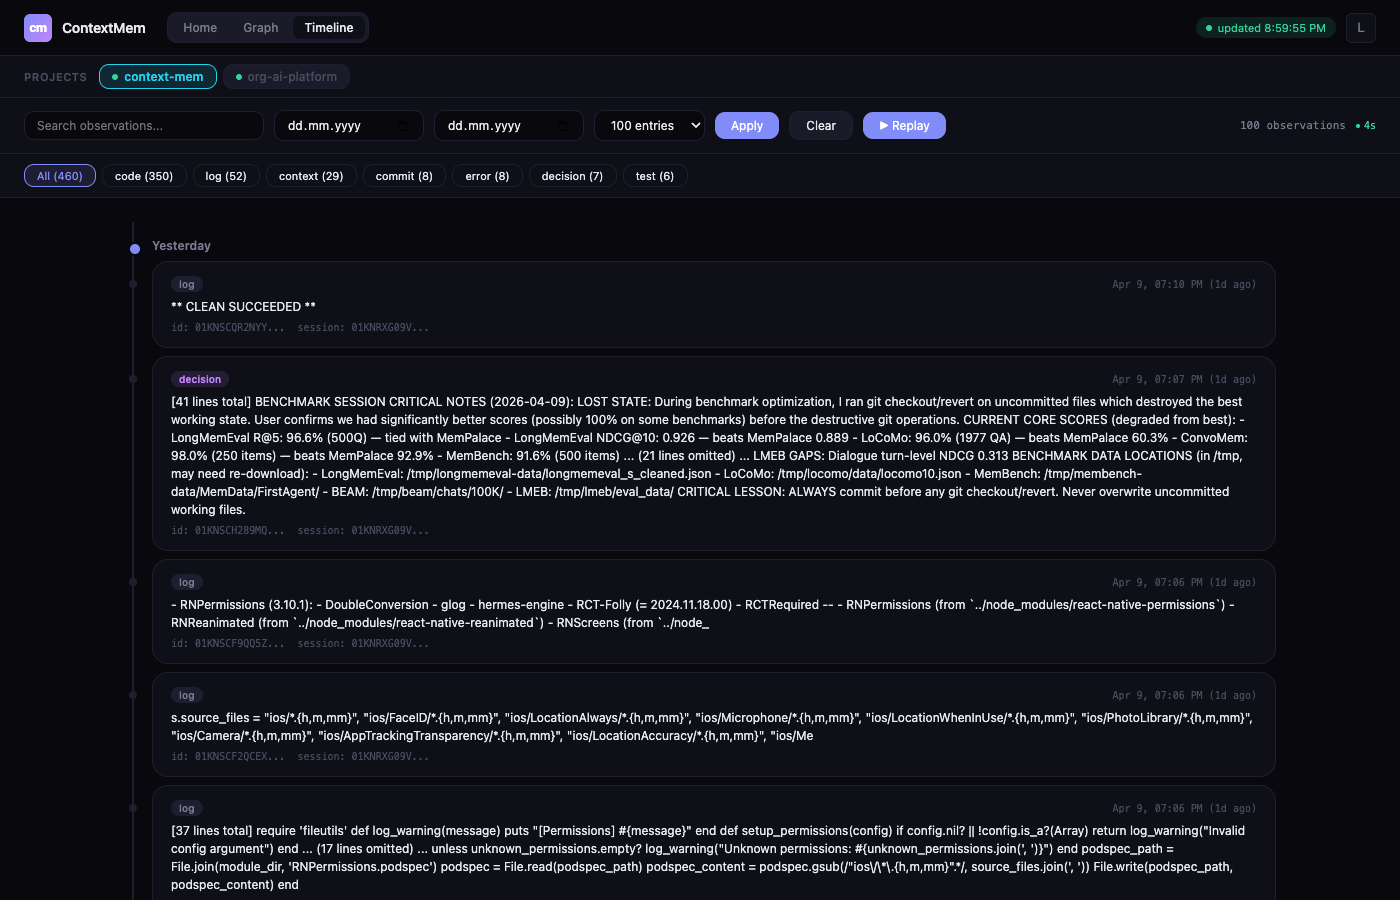Click the 100 observations counter
Screen dimensions: 1400x900
pyautogui.click(x=1293, y=126)
